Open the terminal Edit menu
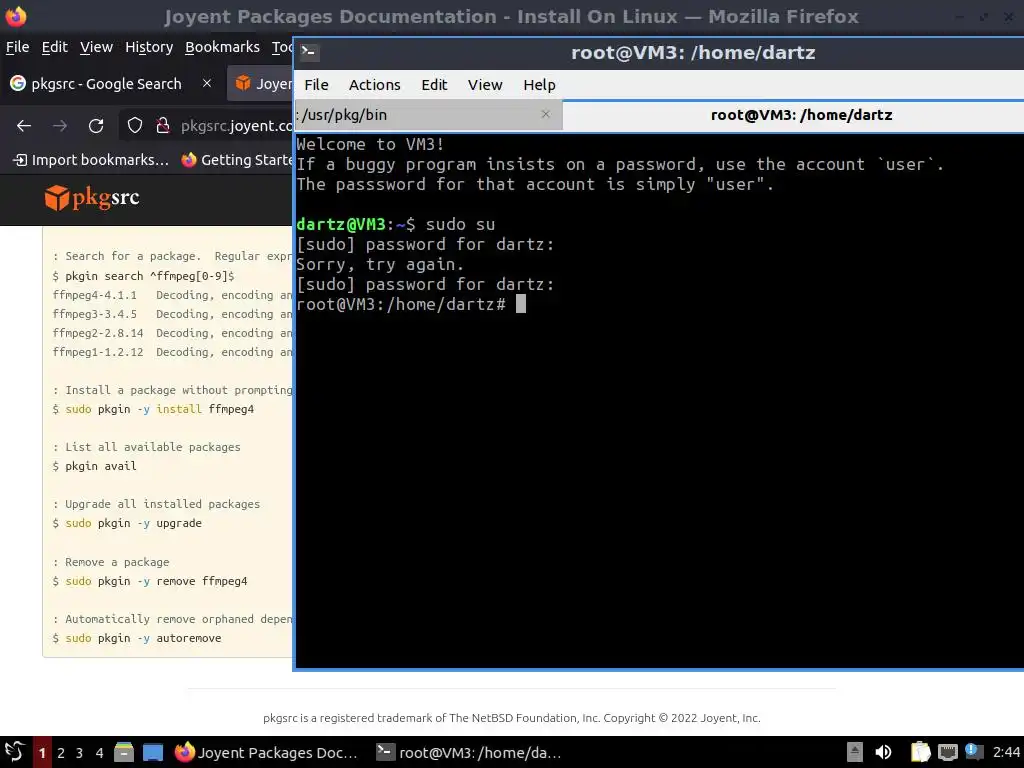This screenshot has width=1024, height=768. click(434, 85)
